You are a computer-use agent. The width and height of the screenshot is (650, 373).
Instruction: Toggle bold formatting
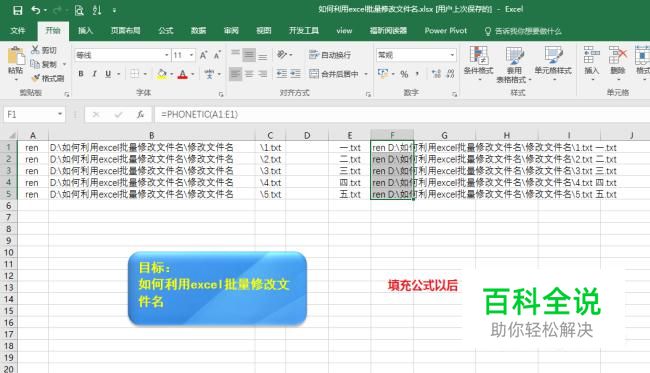coord(81,74)
